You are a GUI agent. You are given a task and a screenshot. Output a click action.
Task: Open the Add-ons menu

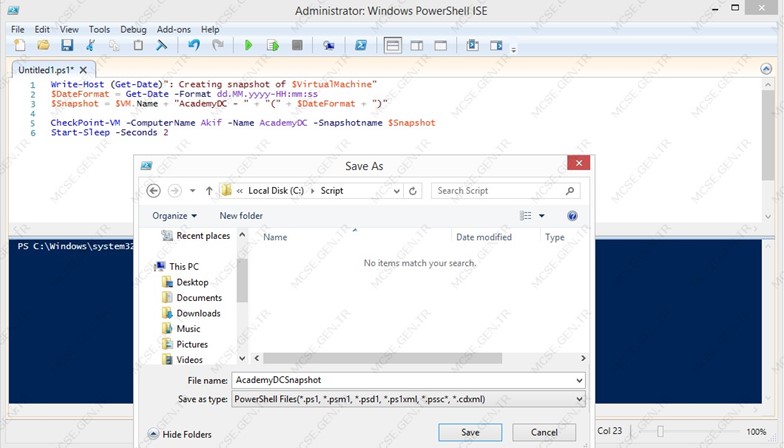tap(174, 30)
